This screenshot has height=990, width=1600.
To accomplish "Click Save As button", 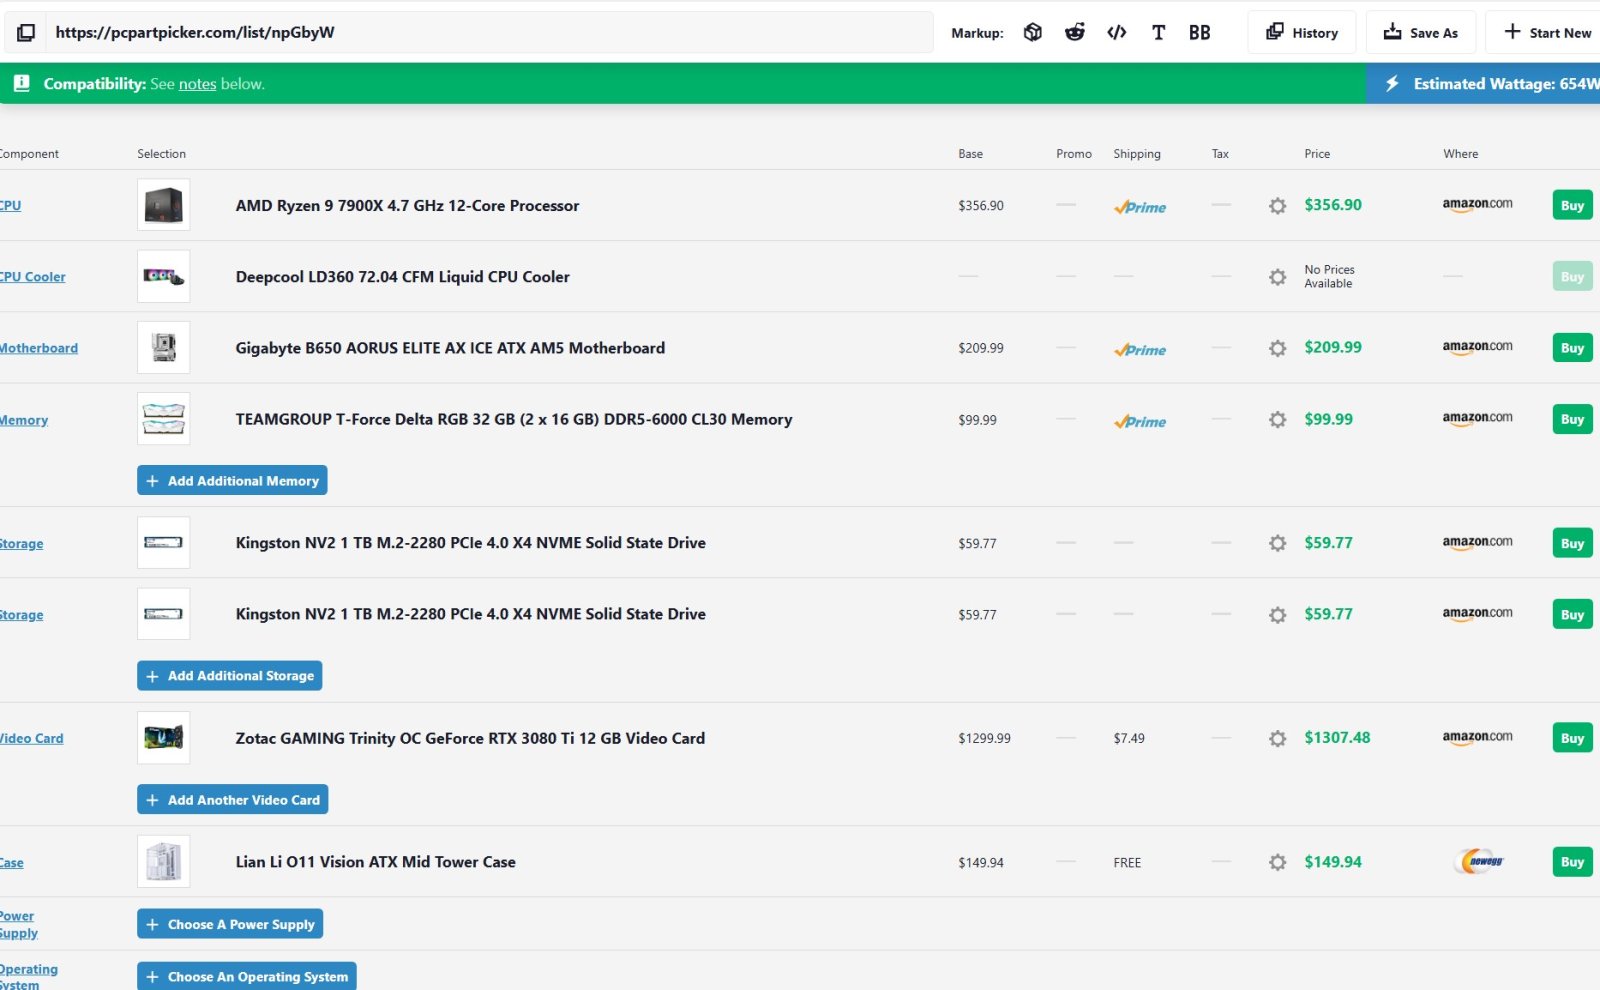I will point(1420,32).
